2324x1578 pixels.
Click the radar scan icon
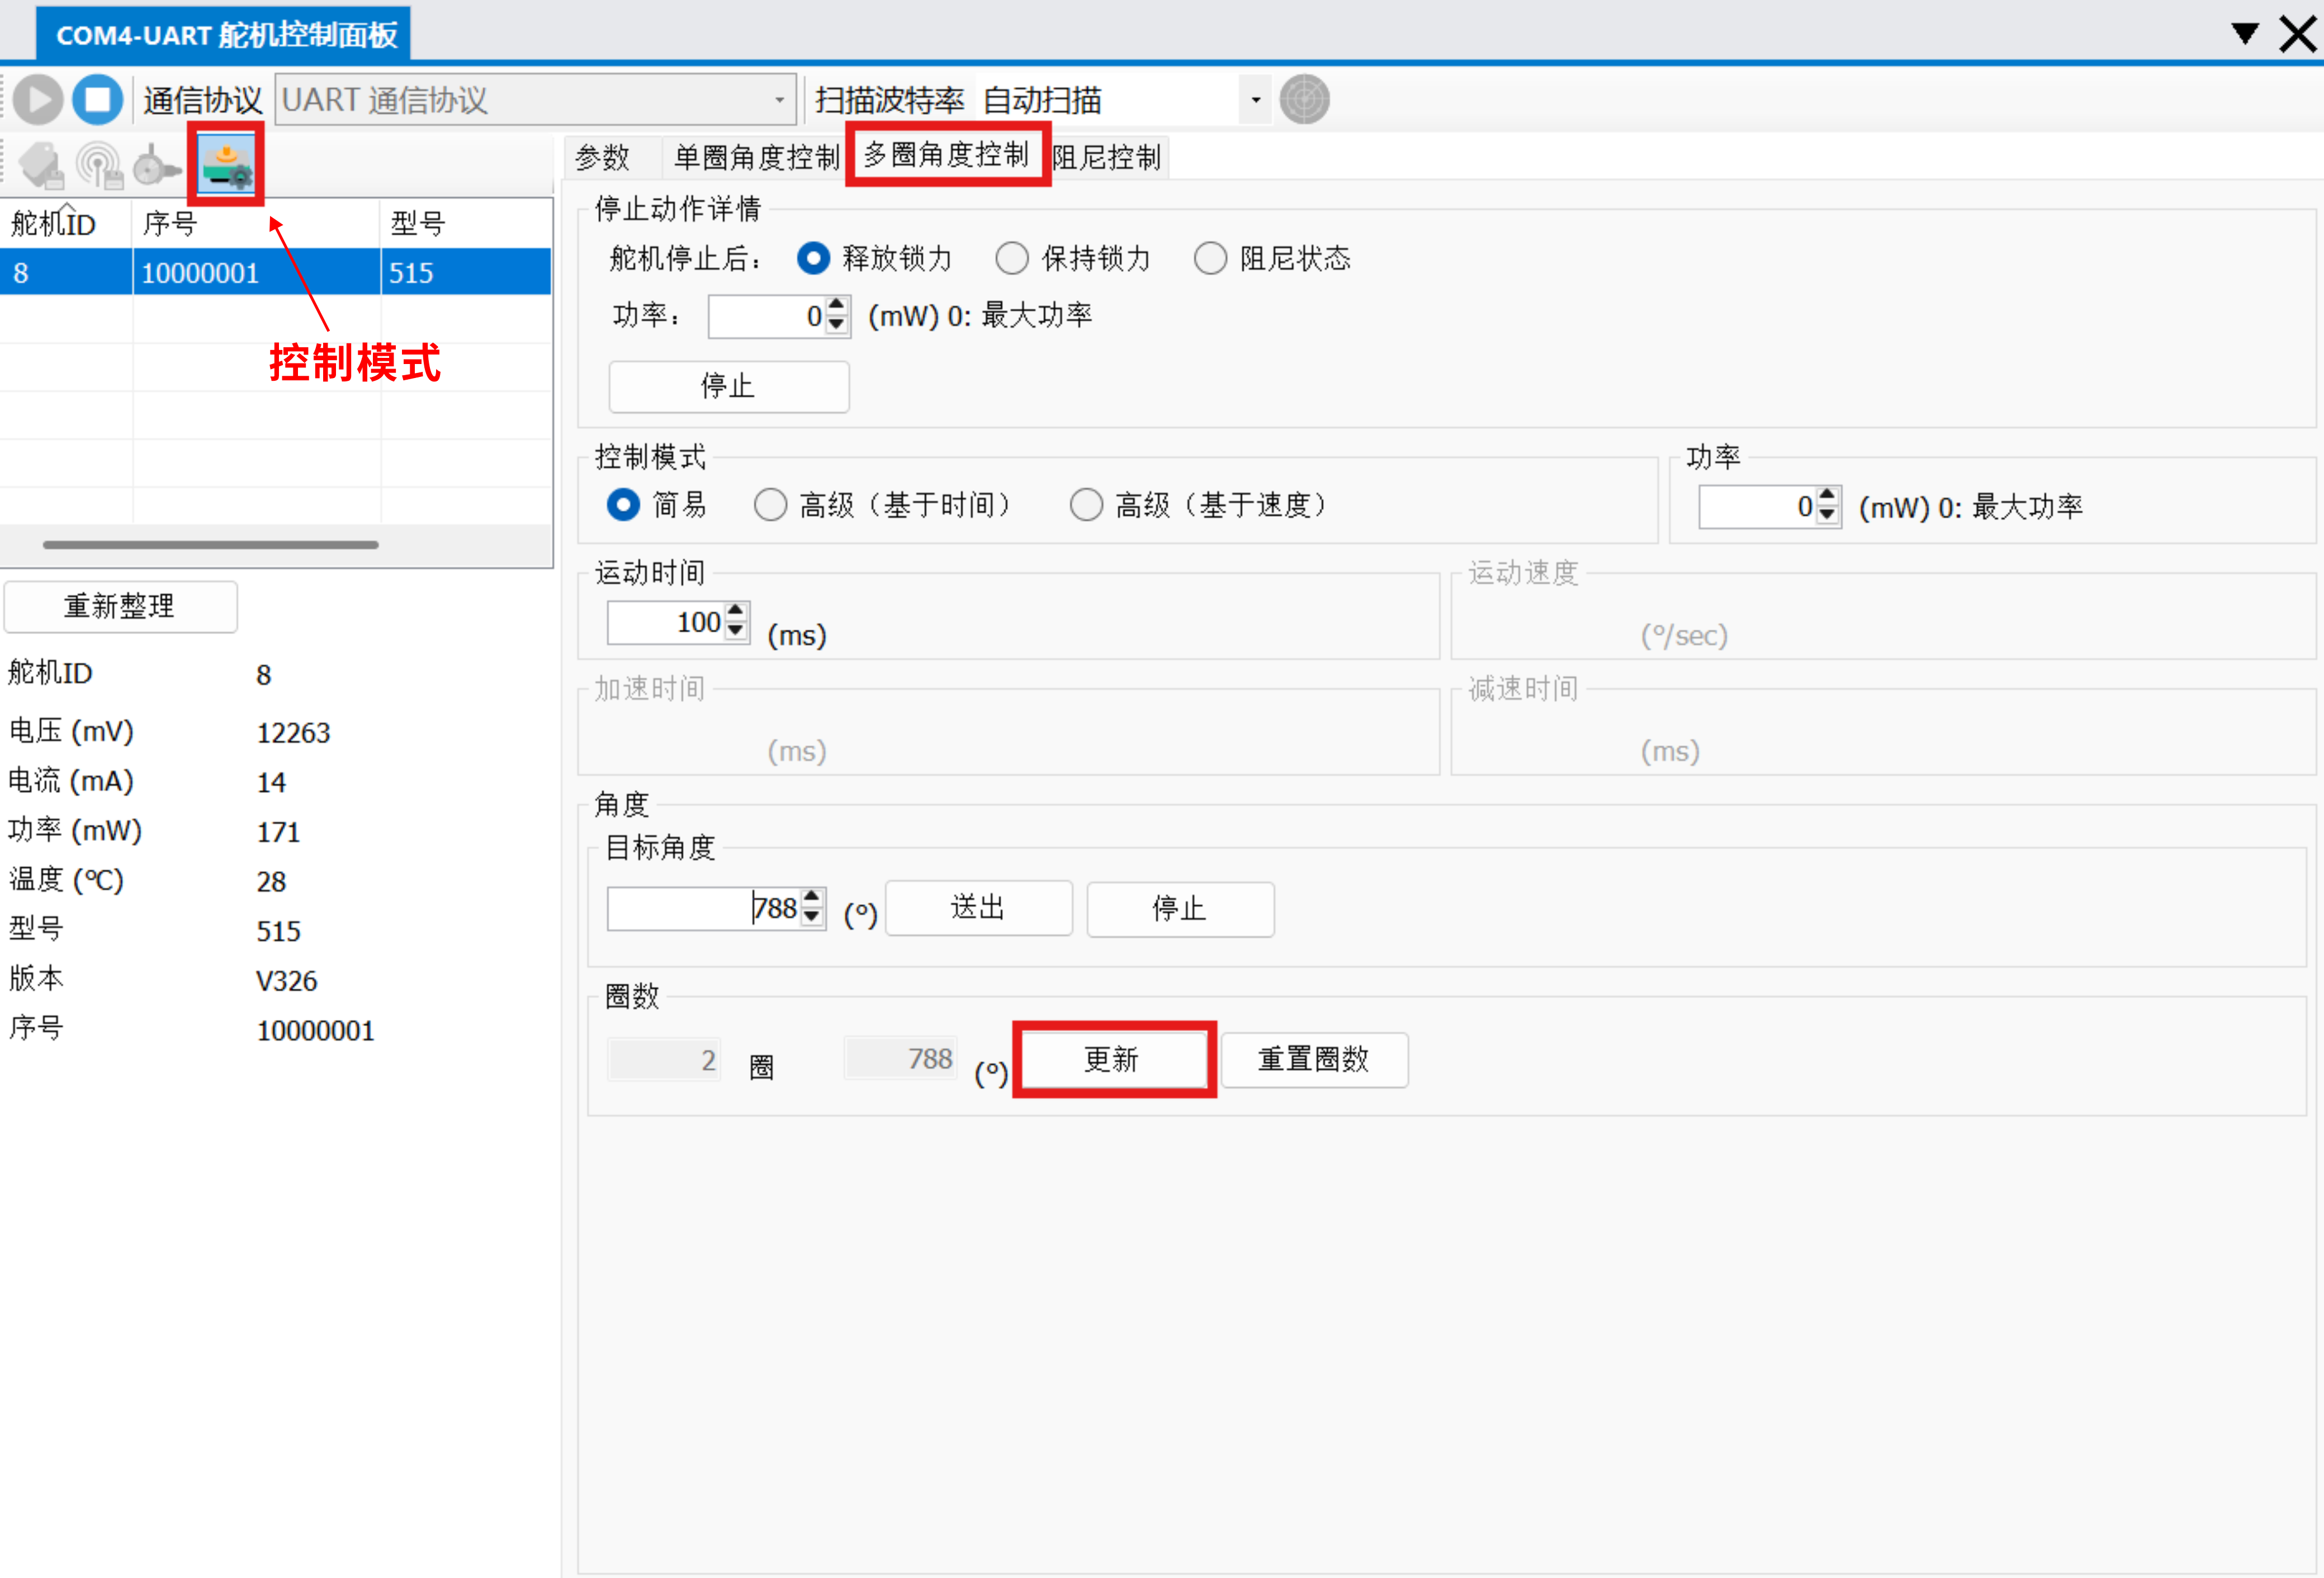(1304, 100)
